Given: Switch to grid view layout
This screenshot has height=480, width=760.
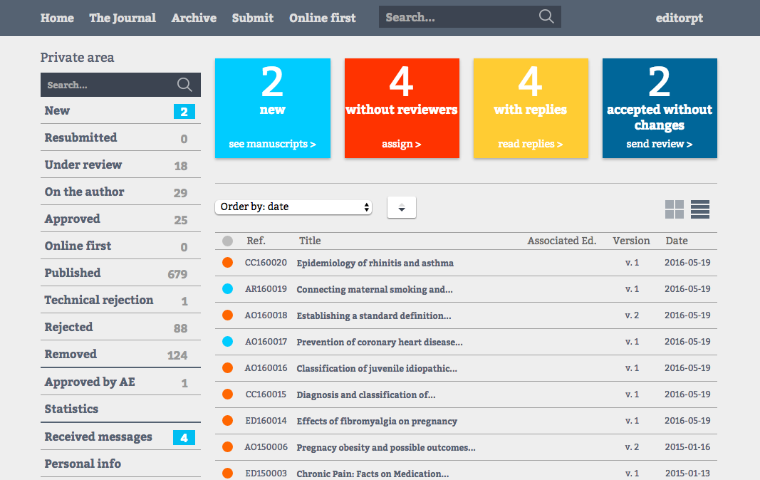Looking at the screenshot, I should pyautogui.click(x=675, y=209).
